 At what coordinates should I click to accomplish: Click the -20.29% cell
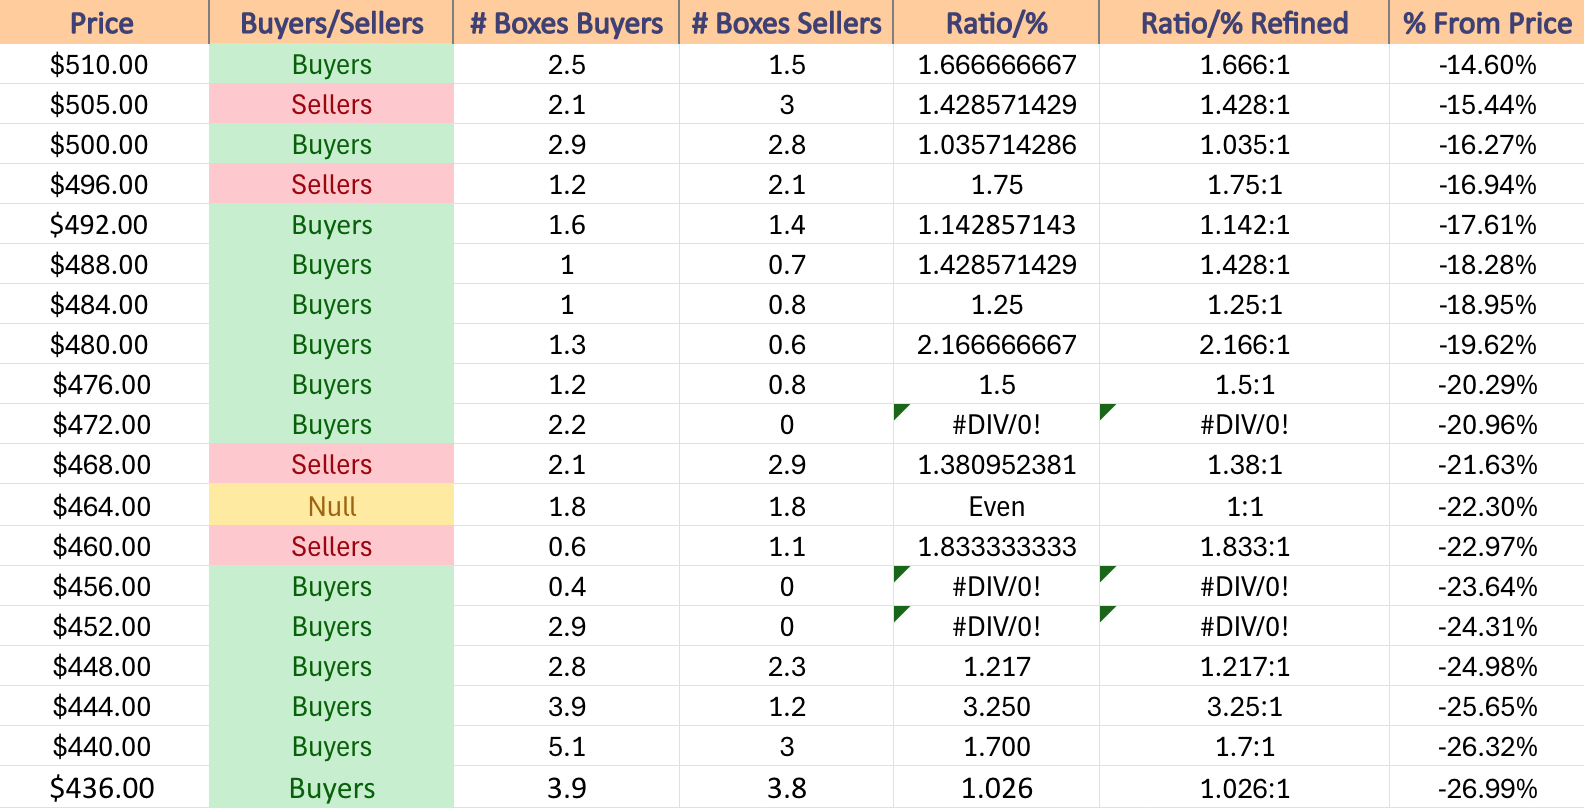(x=1487, y=384)
